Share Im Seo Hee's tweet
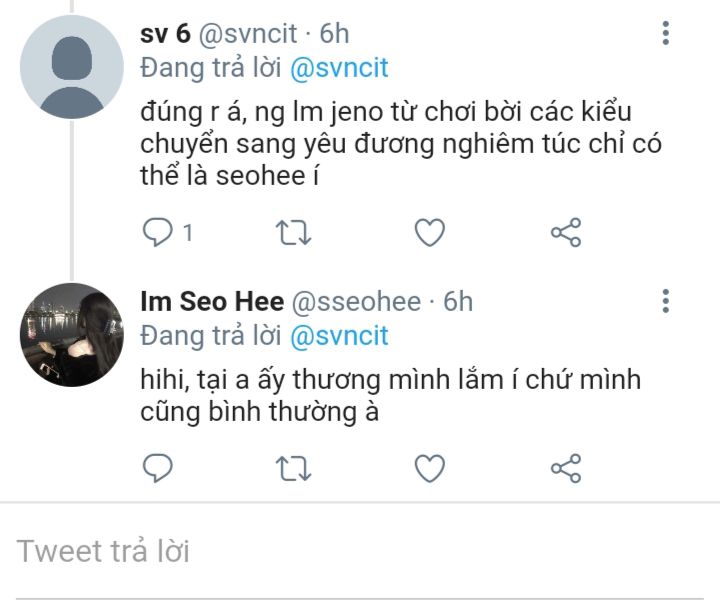Image resolution: width=720 pixels, height=602 pixels. [566, 468]
